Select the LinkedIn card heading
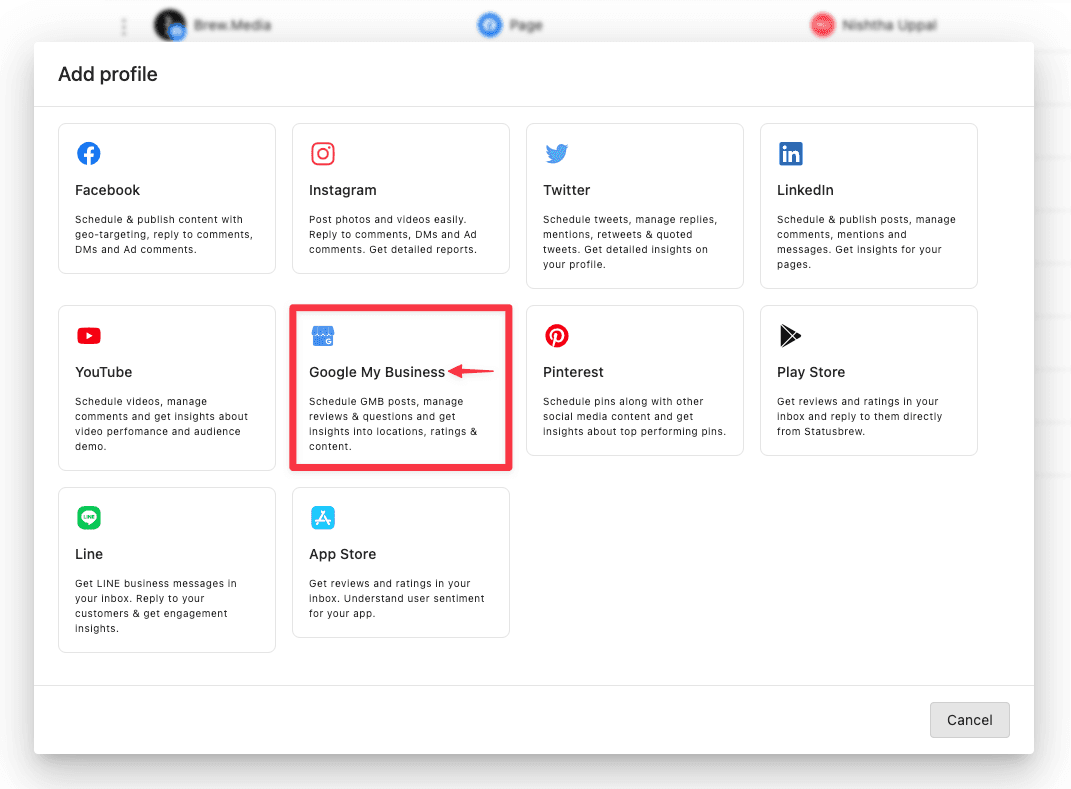Screen dimensions: 1071x789 805,190
